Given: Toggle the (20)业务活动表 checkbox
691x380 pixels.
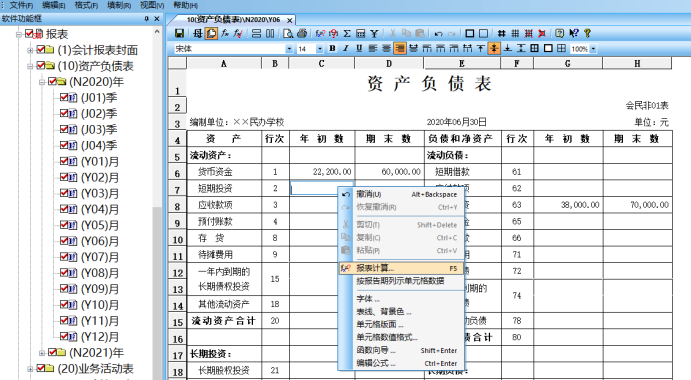Looking at the screenshot, I should coord(41,369).
